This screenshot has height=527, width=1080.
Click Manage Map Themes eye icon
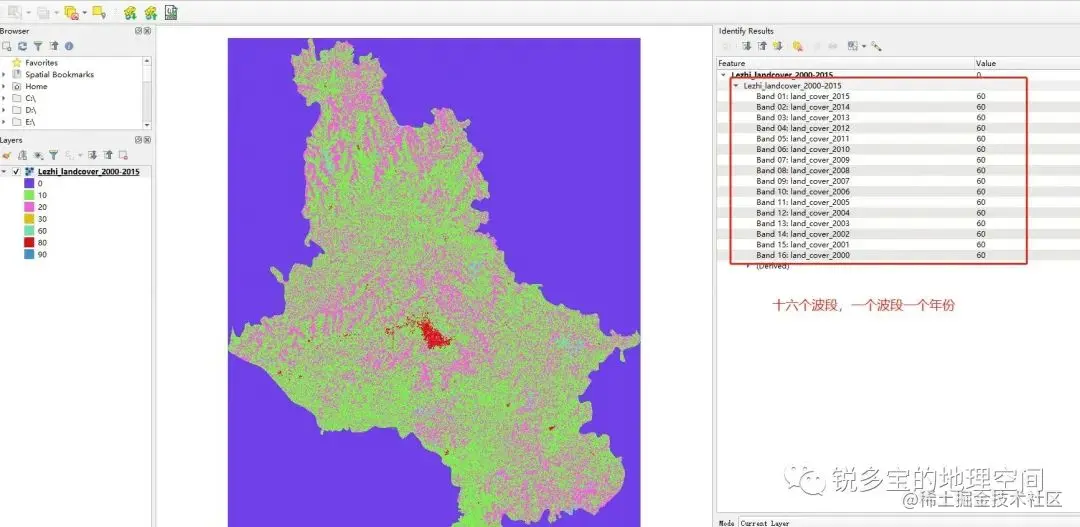(x=38, y=156)
